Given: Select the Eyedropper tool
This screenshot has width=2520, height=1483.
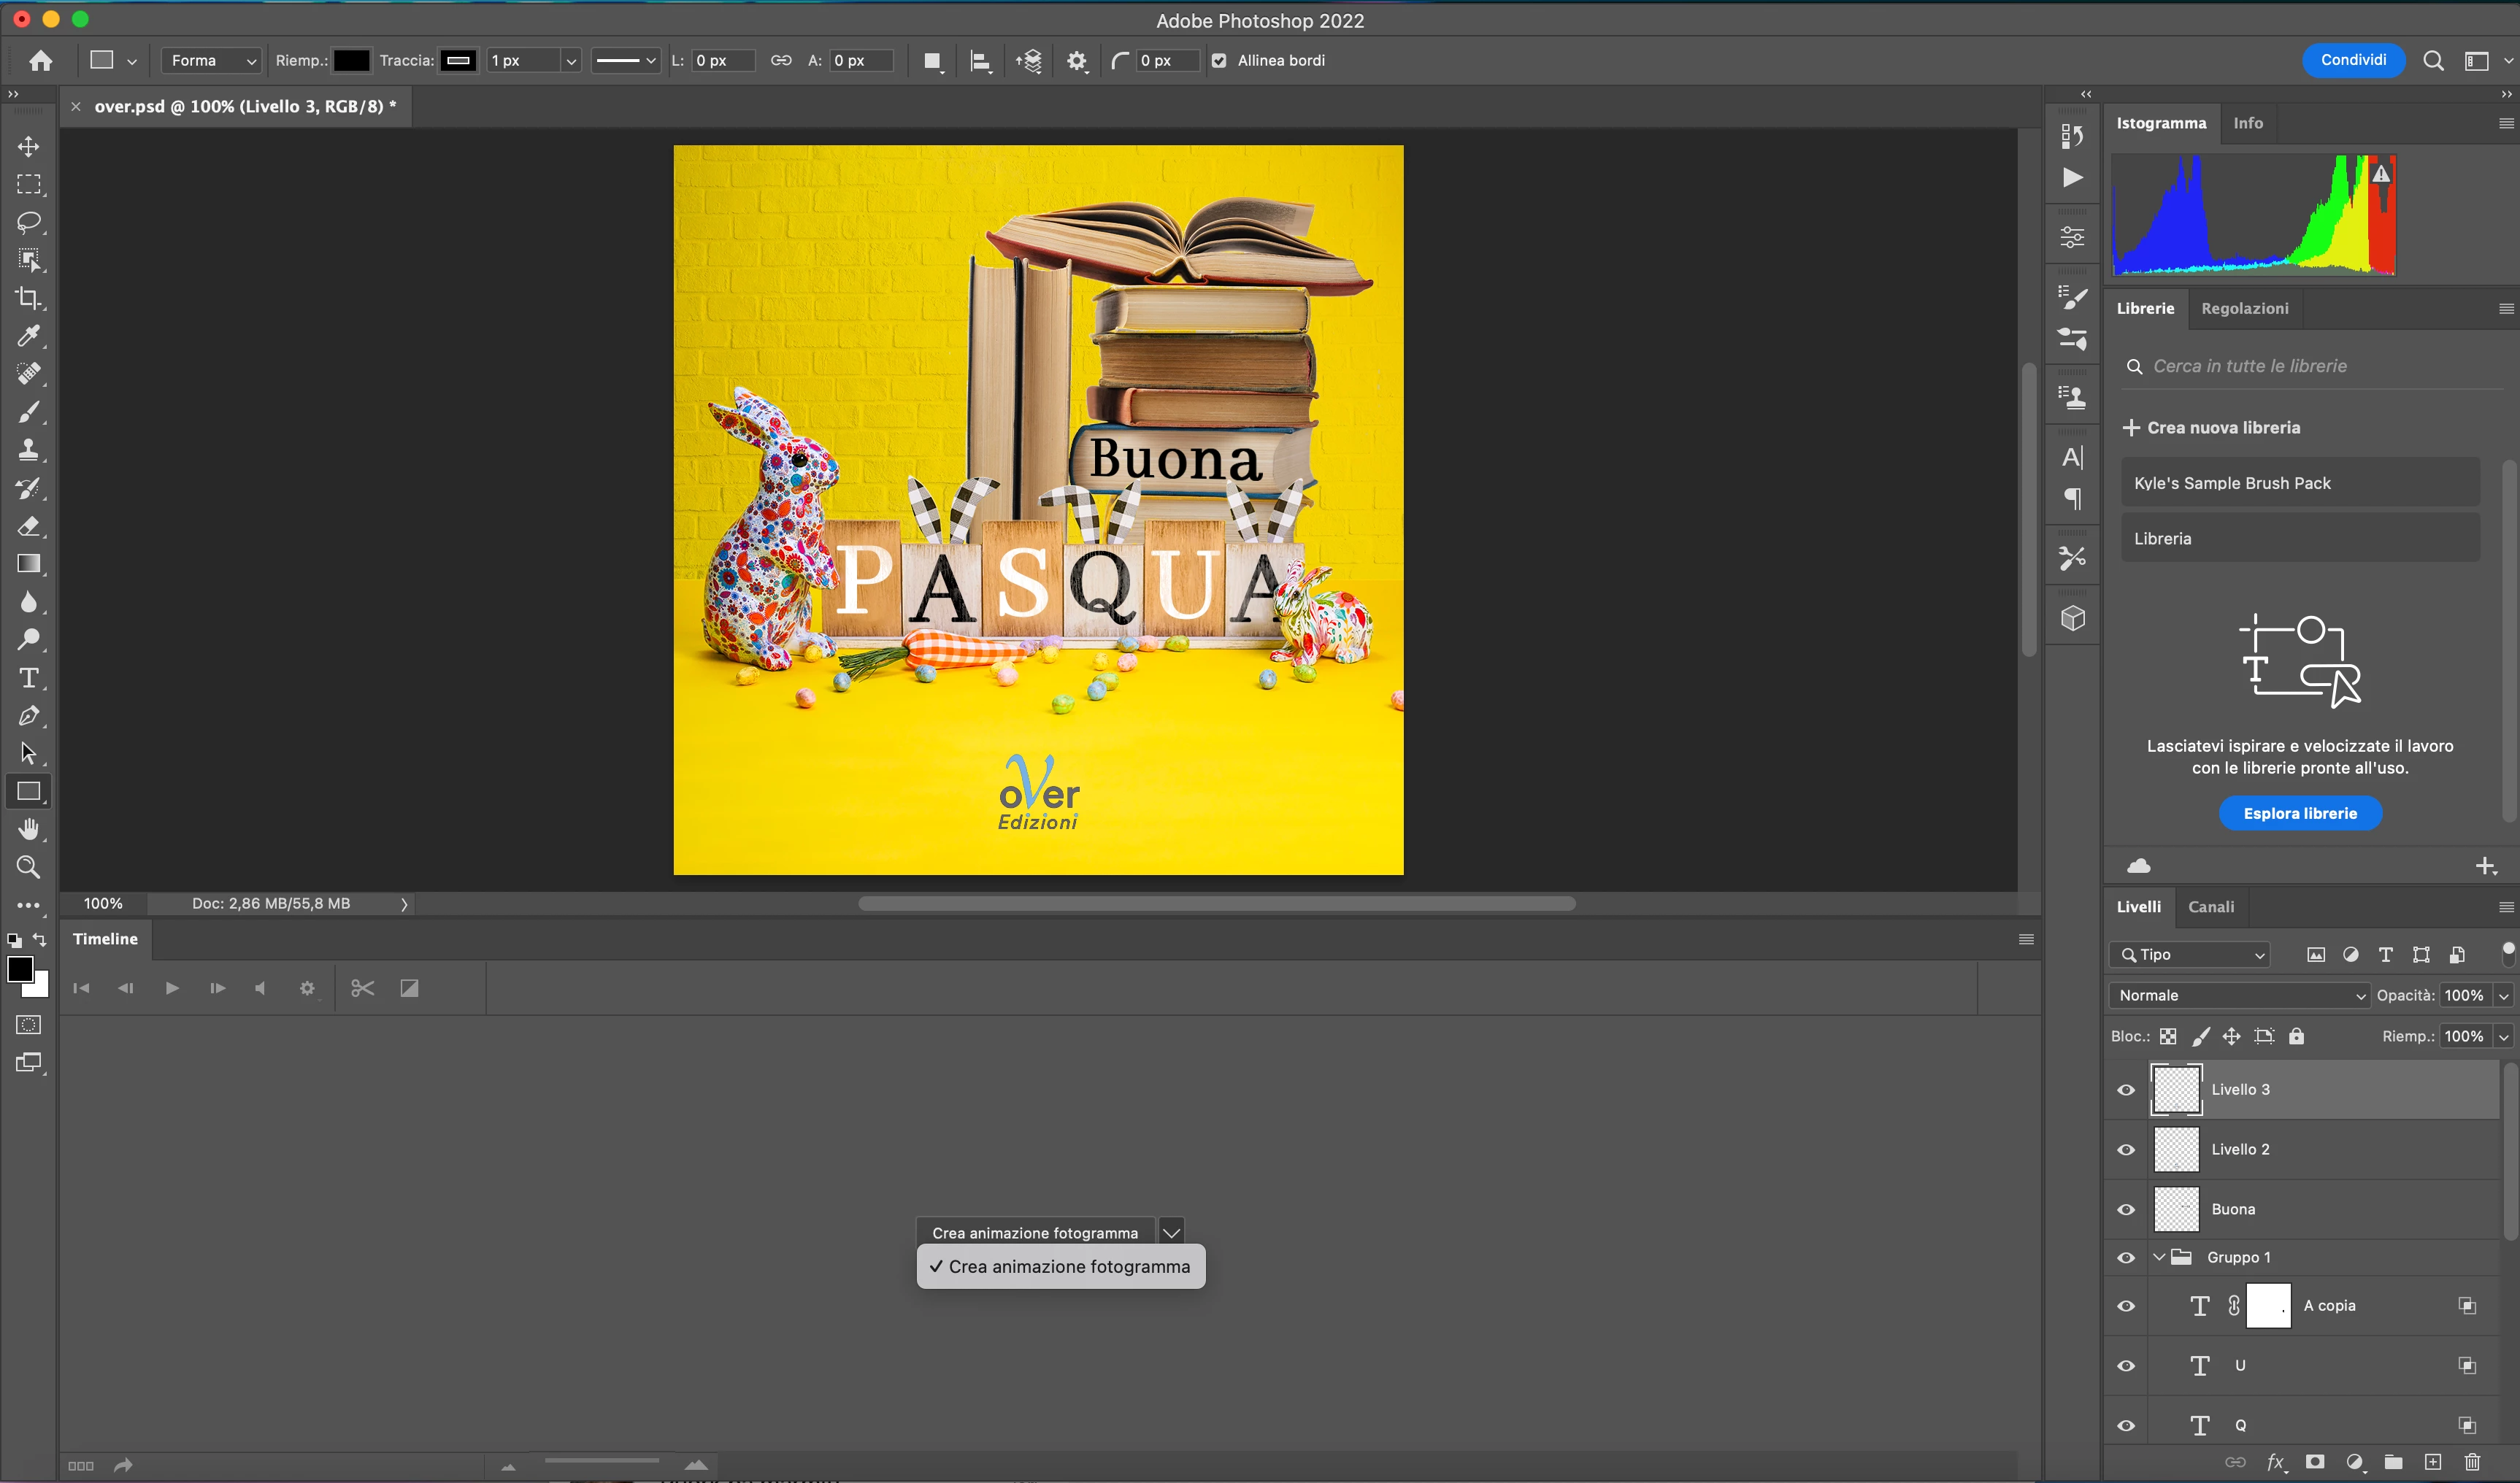Looking at the screenshot, I should 28,336.
